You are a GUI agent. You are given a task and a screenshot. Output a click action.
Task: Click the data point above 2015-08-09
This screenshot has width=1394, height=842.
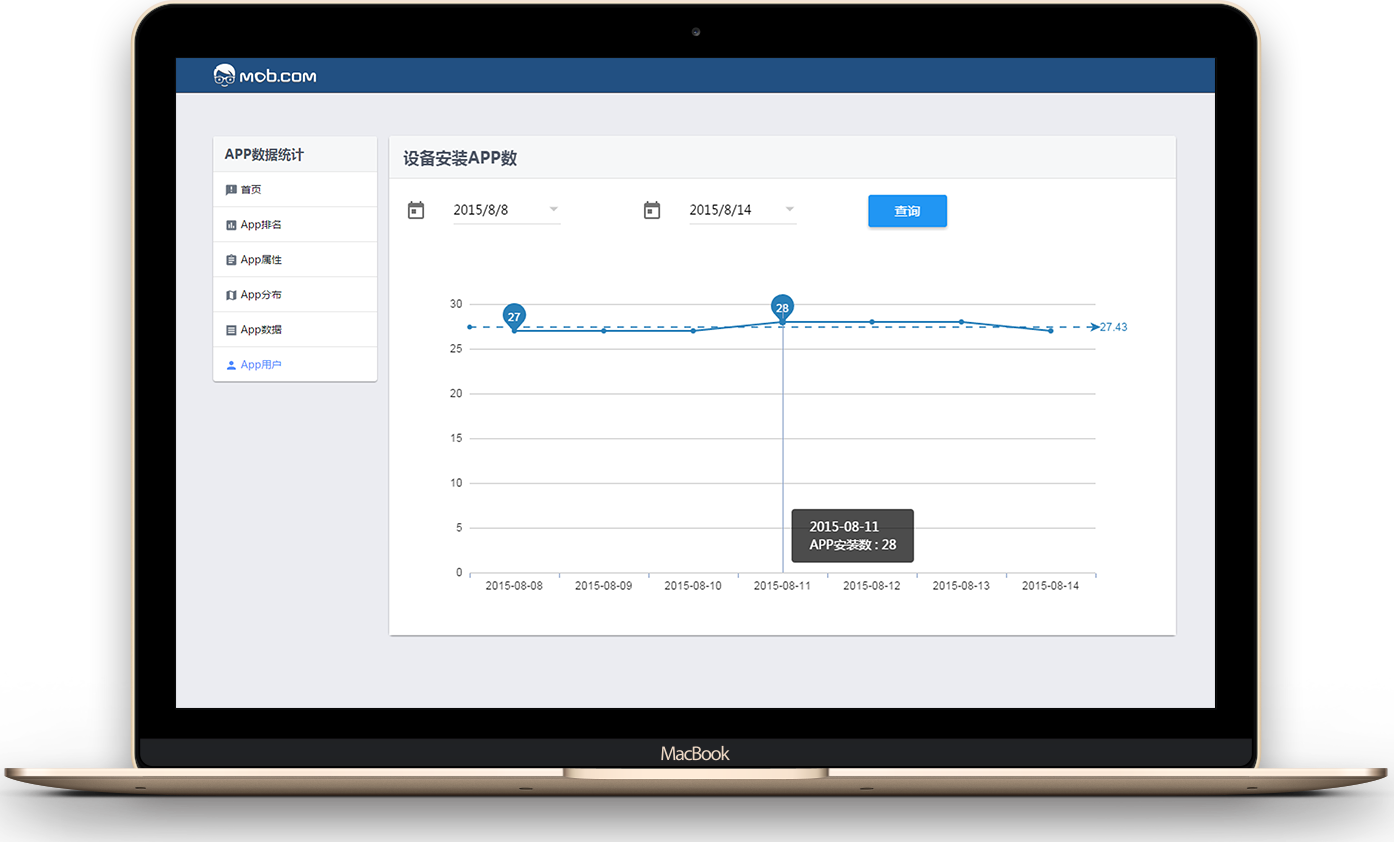(x=604, y=331)
